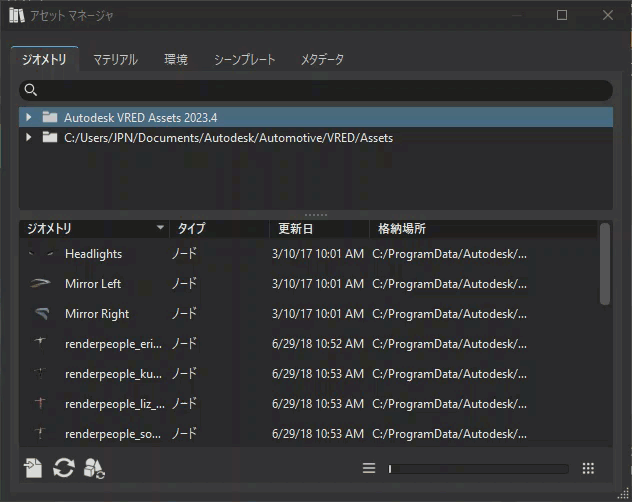Image resolution: width=632 pixels, height=502 pixels.
Task: Click the reload geometry assets icon
Action: (x=94, y=468)
